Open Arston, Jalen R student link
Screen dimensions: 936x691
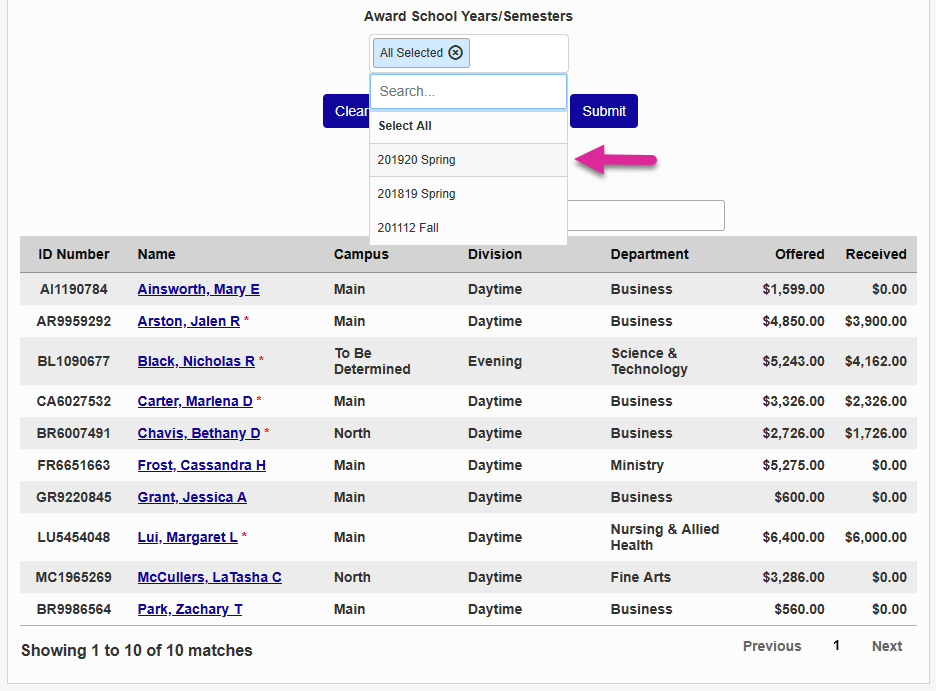point(189,321)
